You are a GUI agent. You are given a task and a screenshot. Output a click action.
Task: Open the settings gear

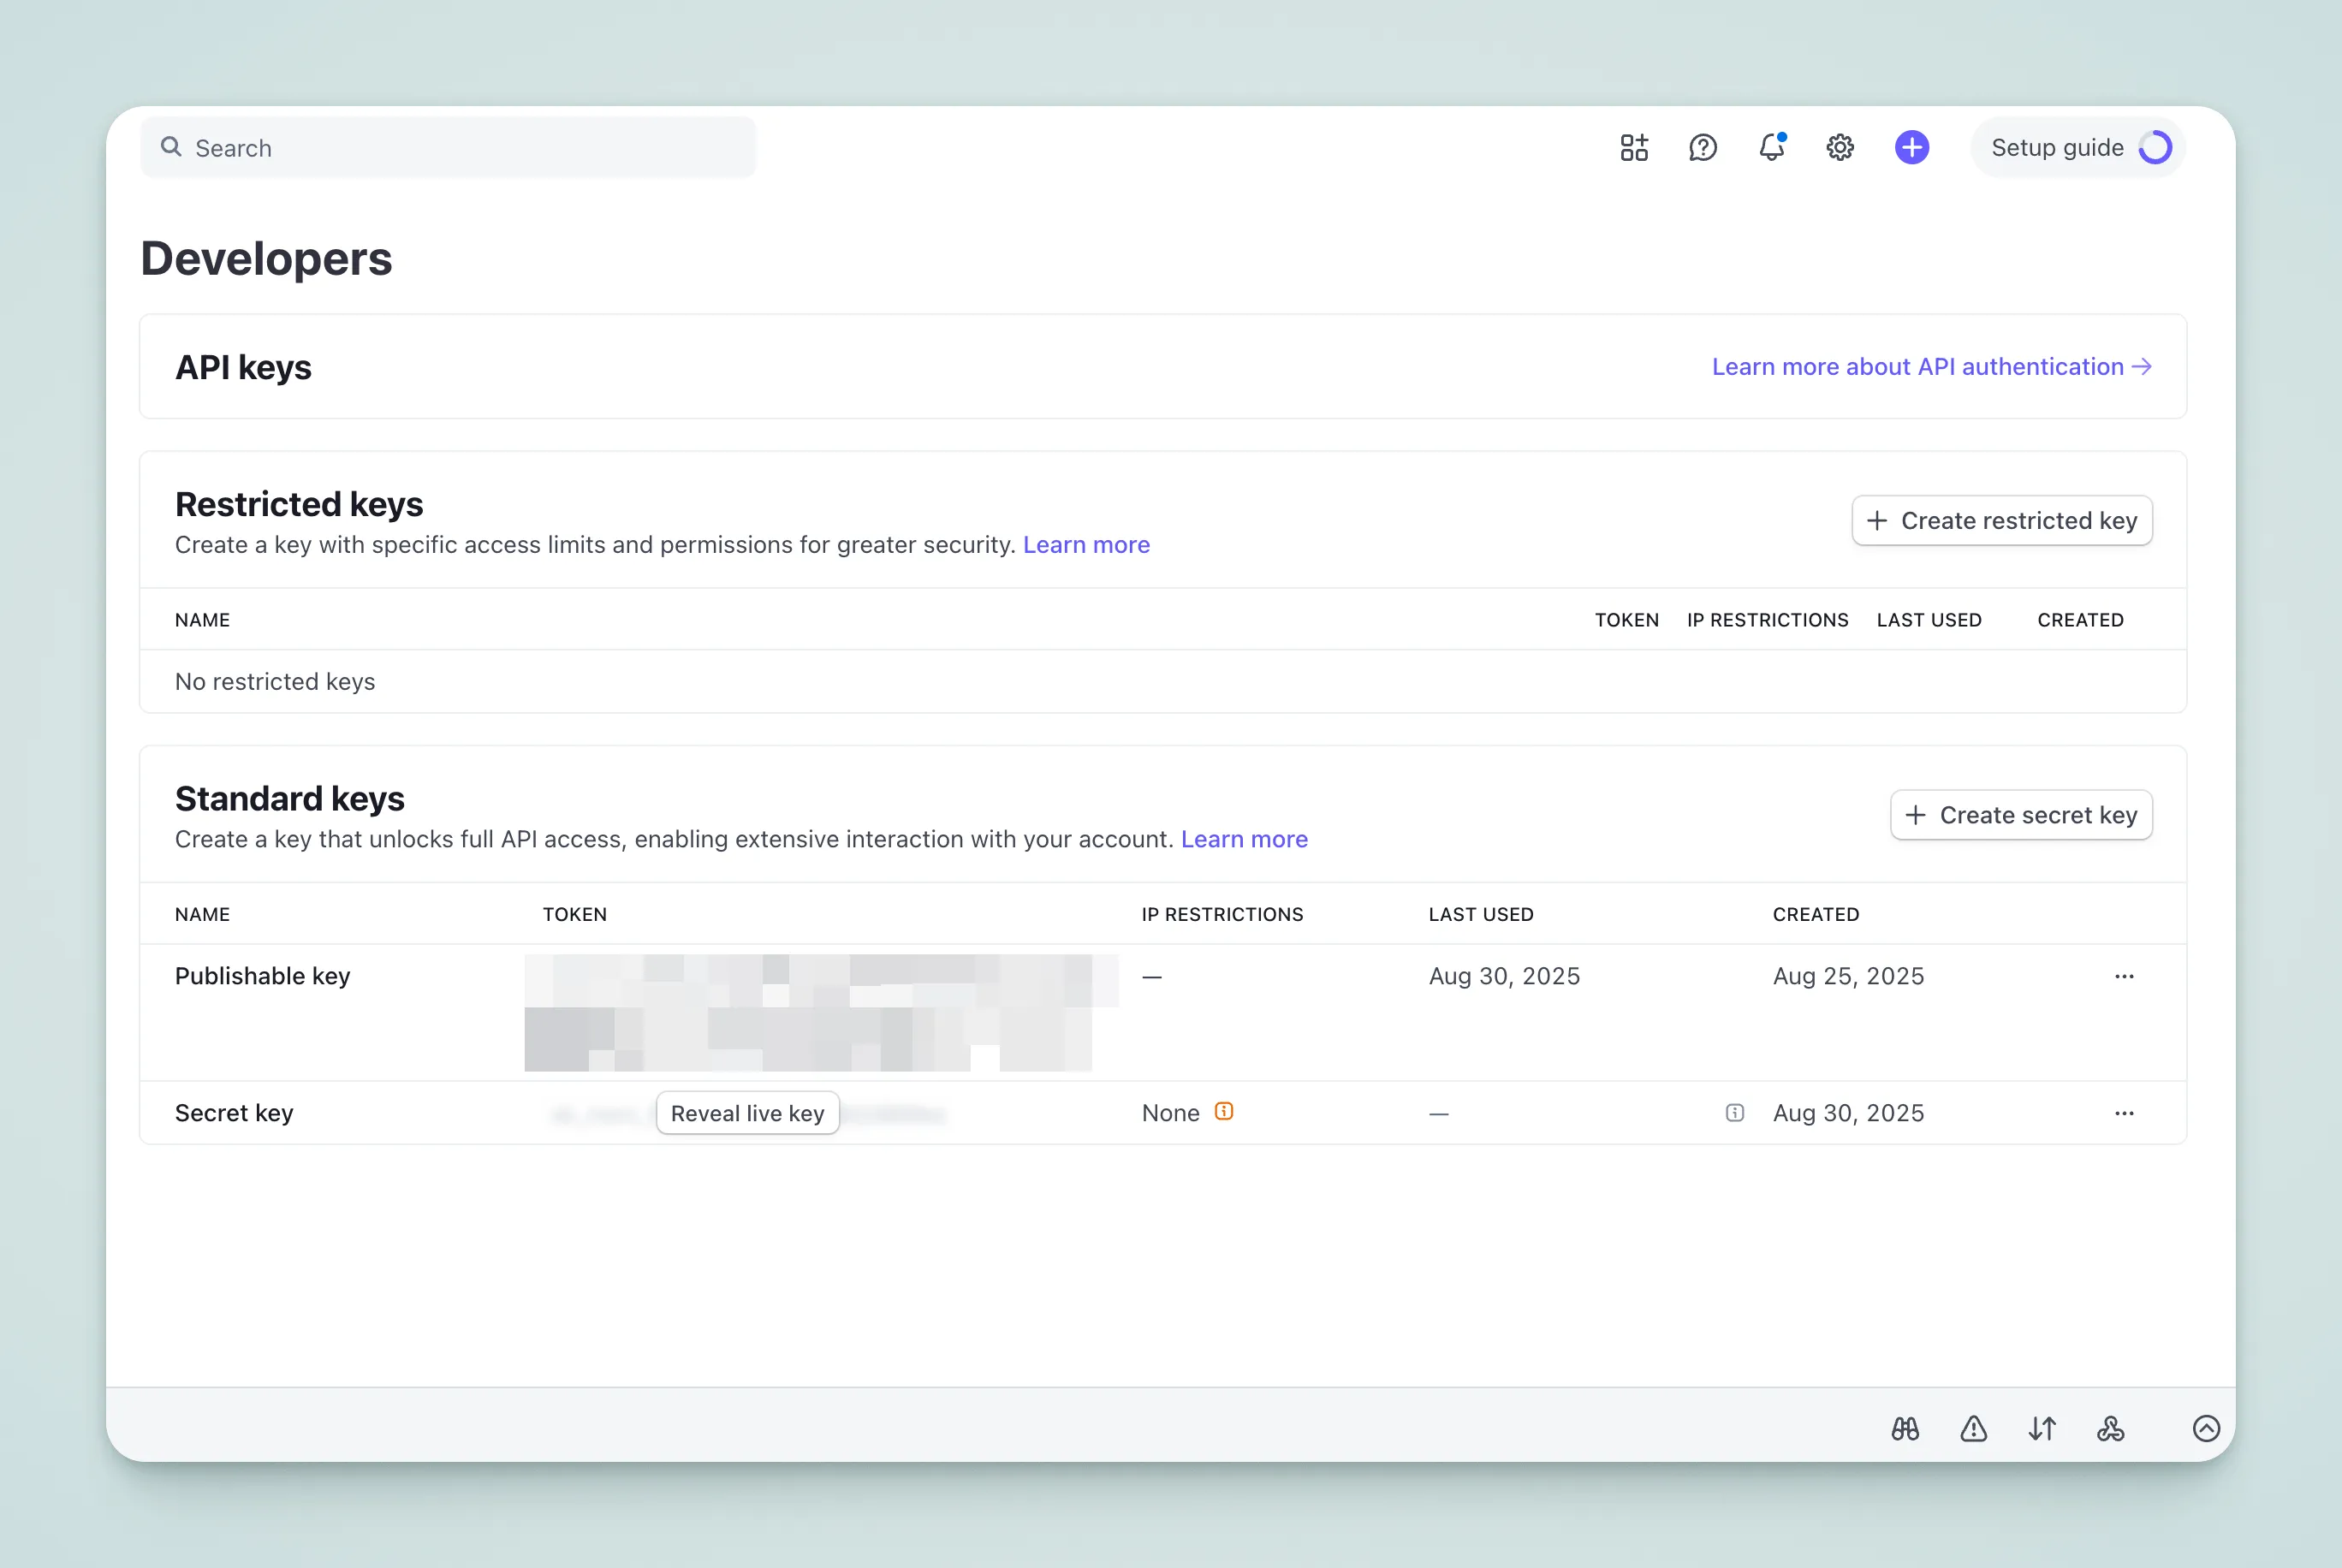click(1840, 147)
